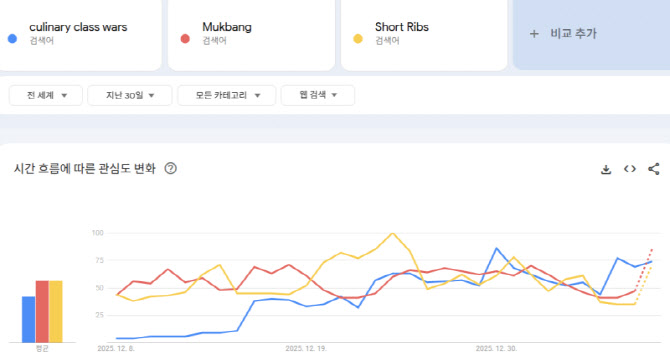Open the embed code icon

pyautogui.click(x=630, y=169)
